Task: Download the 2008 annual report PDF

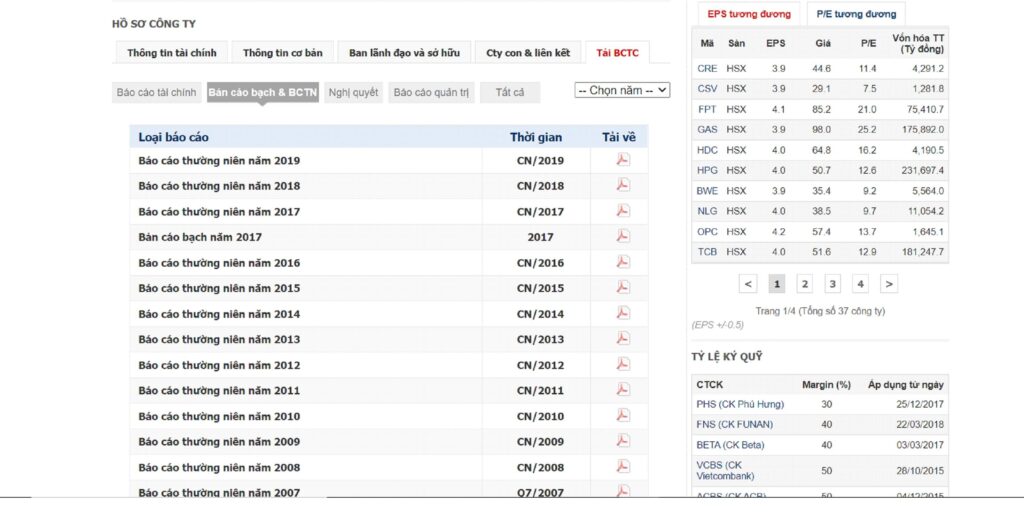Action: coord(623,466)
